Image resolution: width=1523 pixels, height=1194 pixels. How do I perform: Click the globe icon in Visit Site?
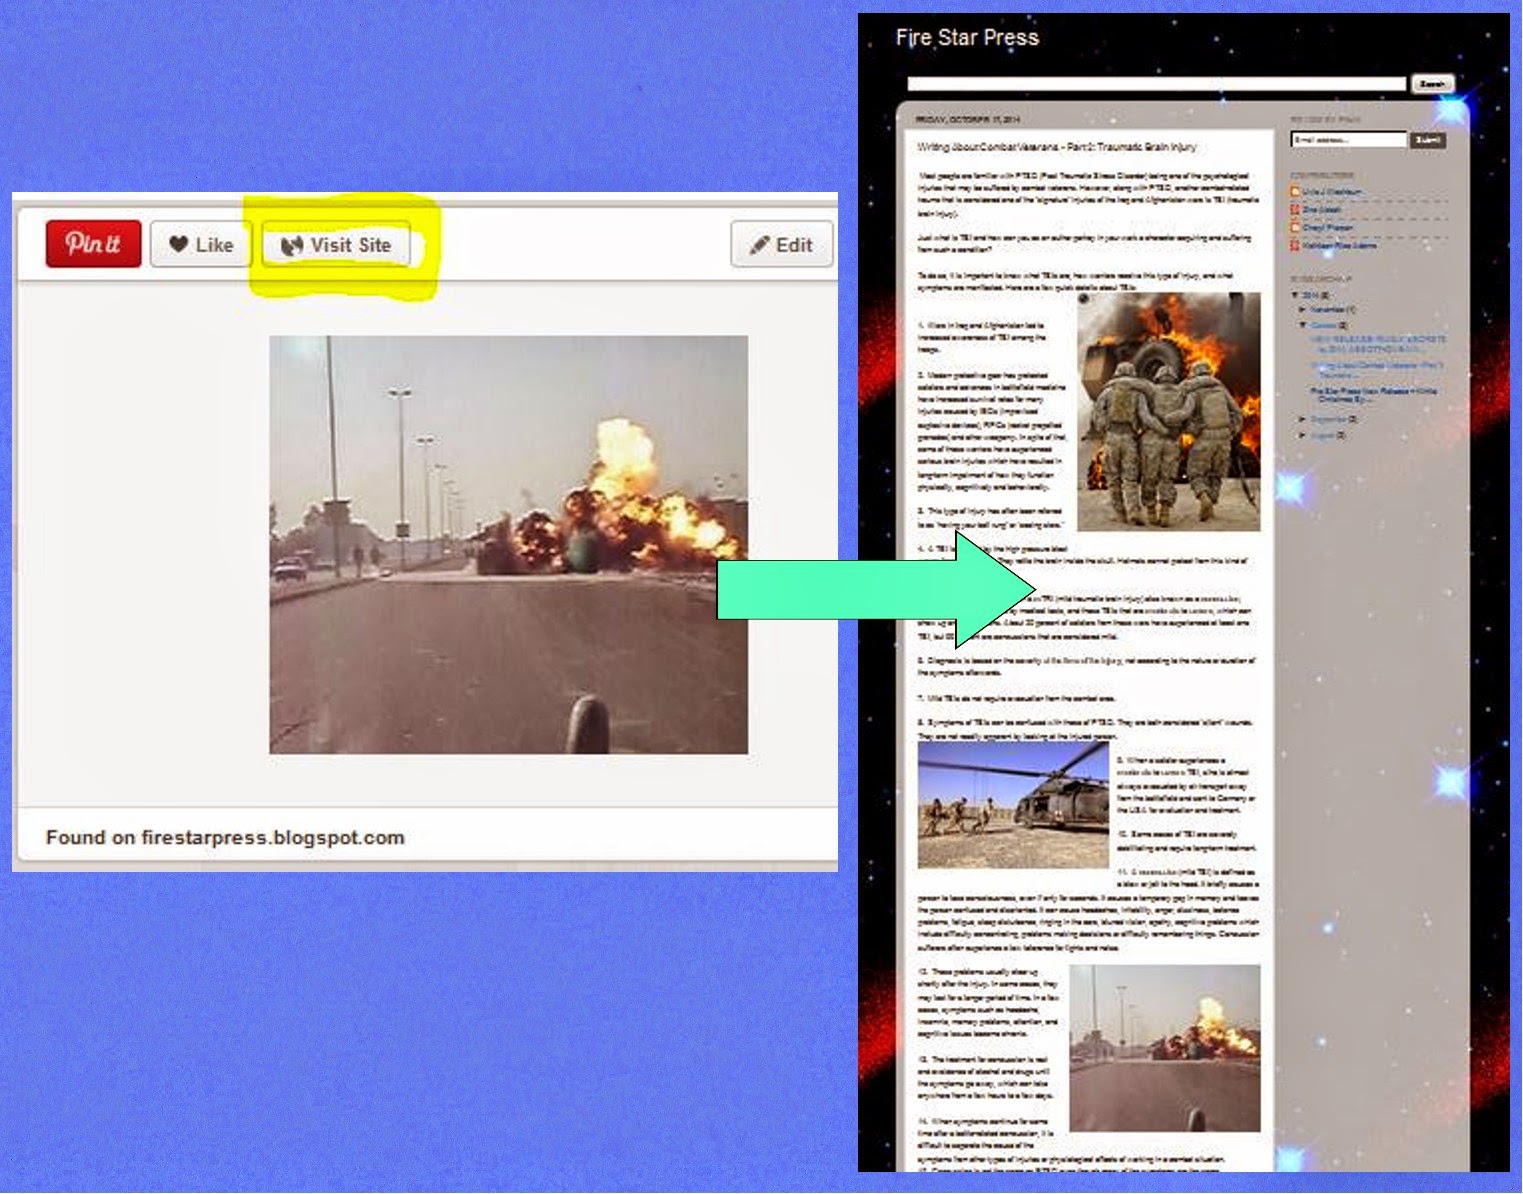tap(291, 245)
